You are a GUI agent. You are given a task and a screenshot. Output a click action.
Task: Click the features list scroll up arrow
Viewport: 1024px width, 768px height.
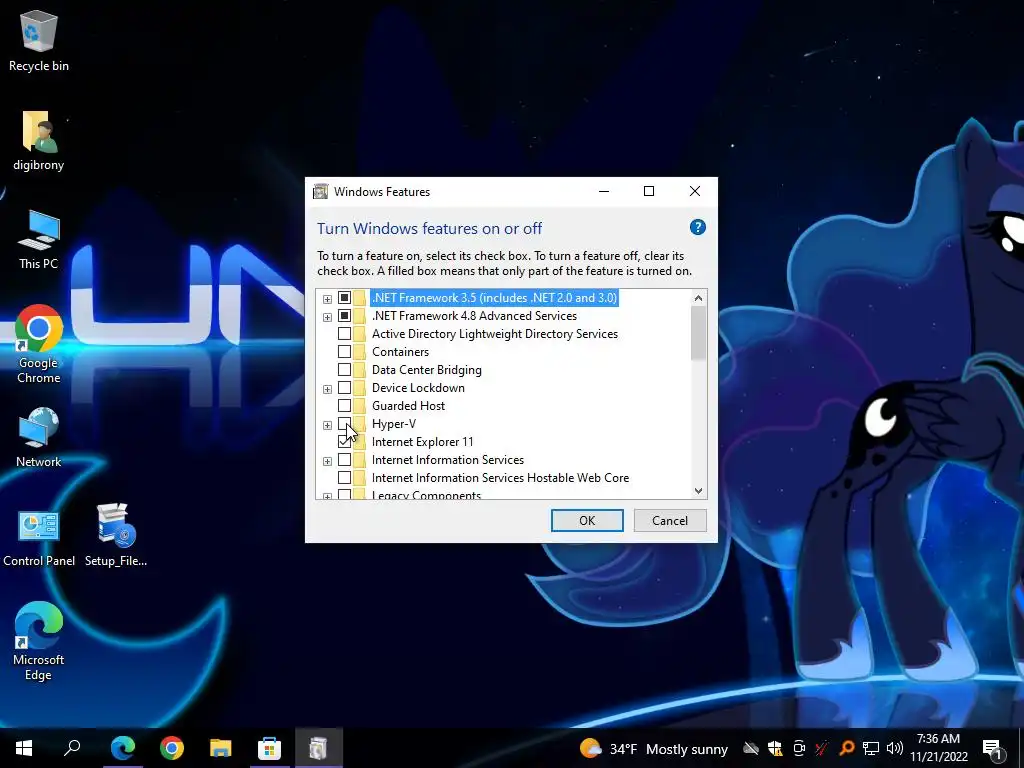click(x=698, y=298)
